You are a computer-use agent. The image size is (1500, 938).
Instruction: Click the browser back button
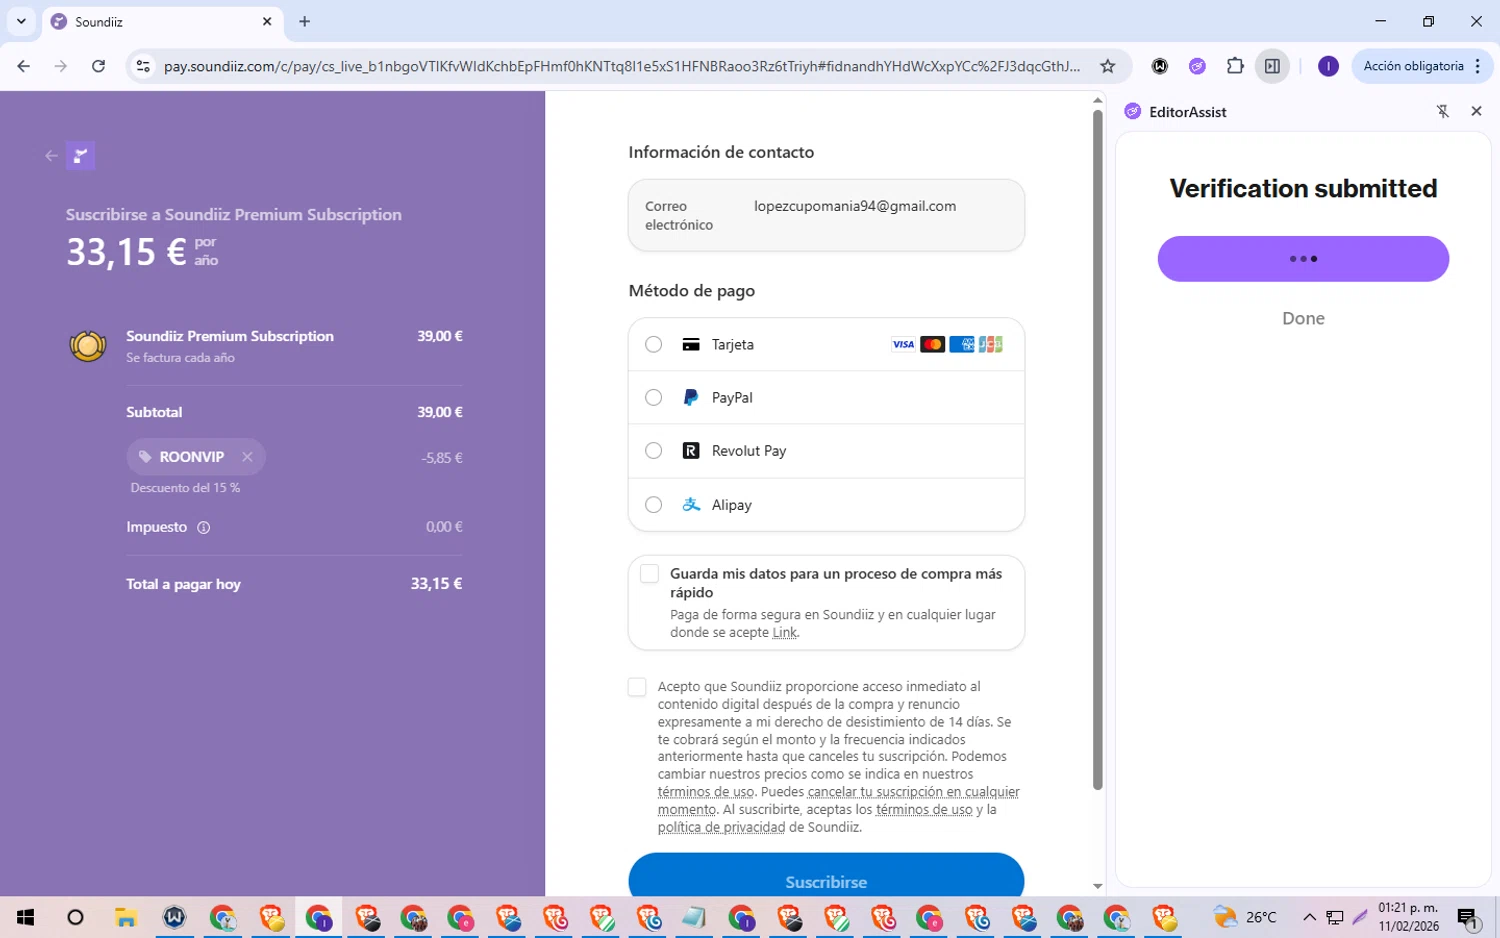click(x=24, y=66)
